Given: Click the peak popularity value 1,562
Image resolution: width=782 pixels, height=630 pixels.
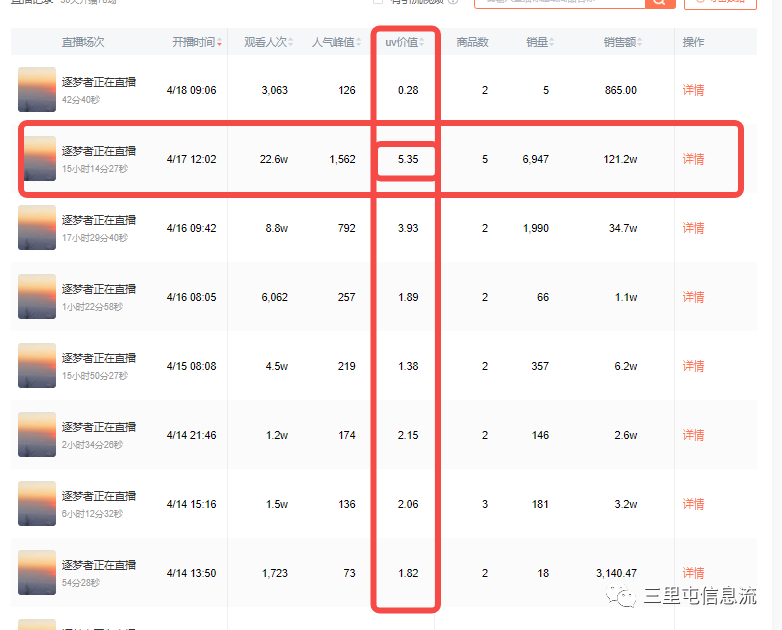Looking at the screenshot, I should [x=343, y=159].
